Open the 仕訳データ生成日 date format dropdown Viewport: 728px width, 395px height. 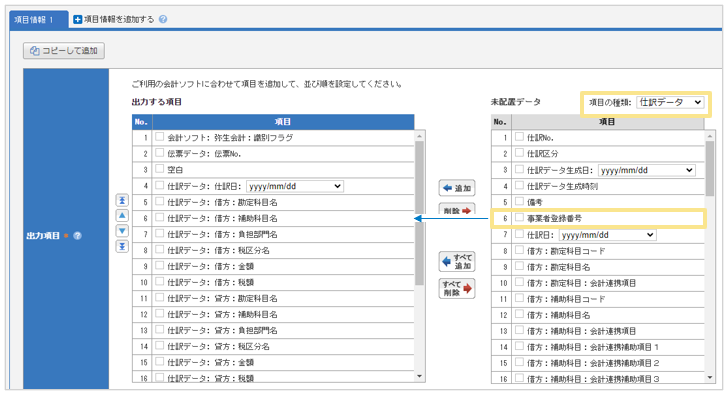[x=646, y=170]
